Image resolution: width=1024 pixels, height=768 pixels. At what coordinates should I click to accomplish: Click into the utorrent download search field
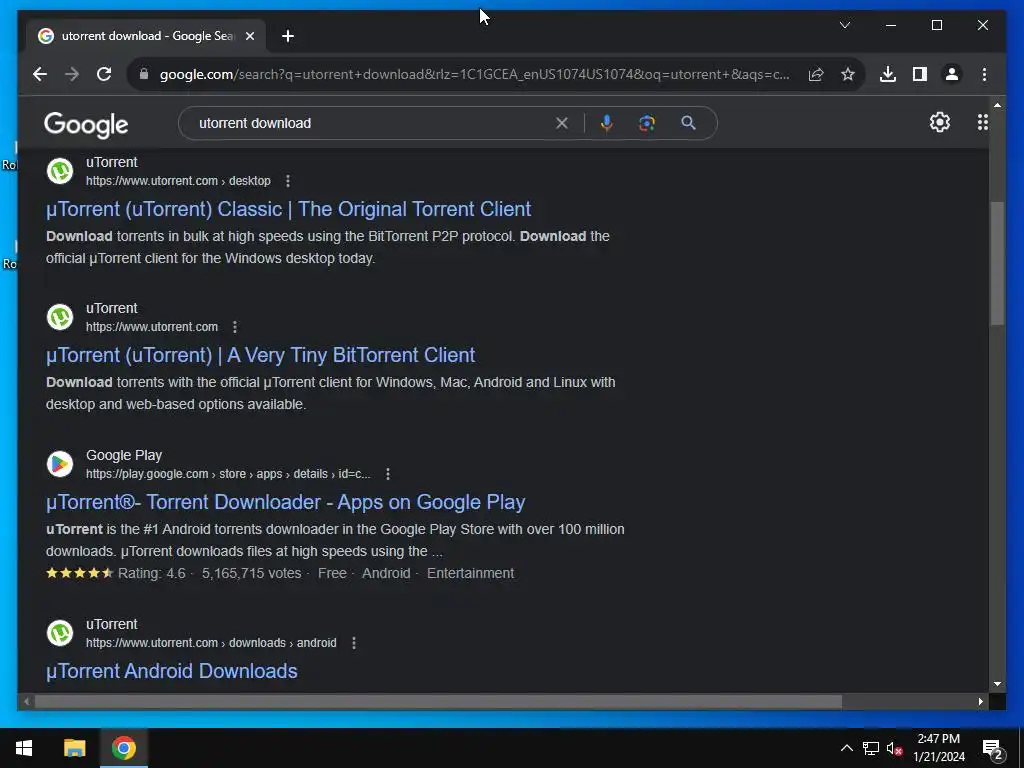[372, 123]
